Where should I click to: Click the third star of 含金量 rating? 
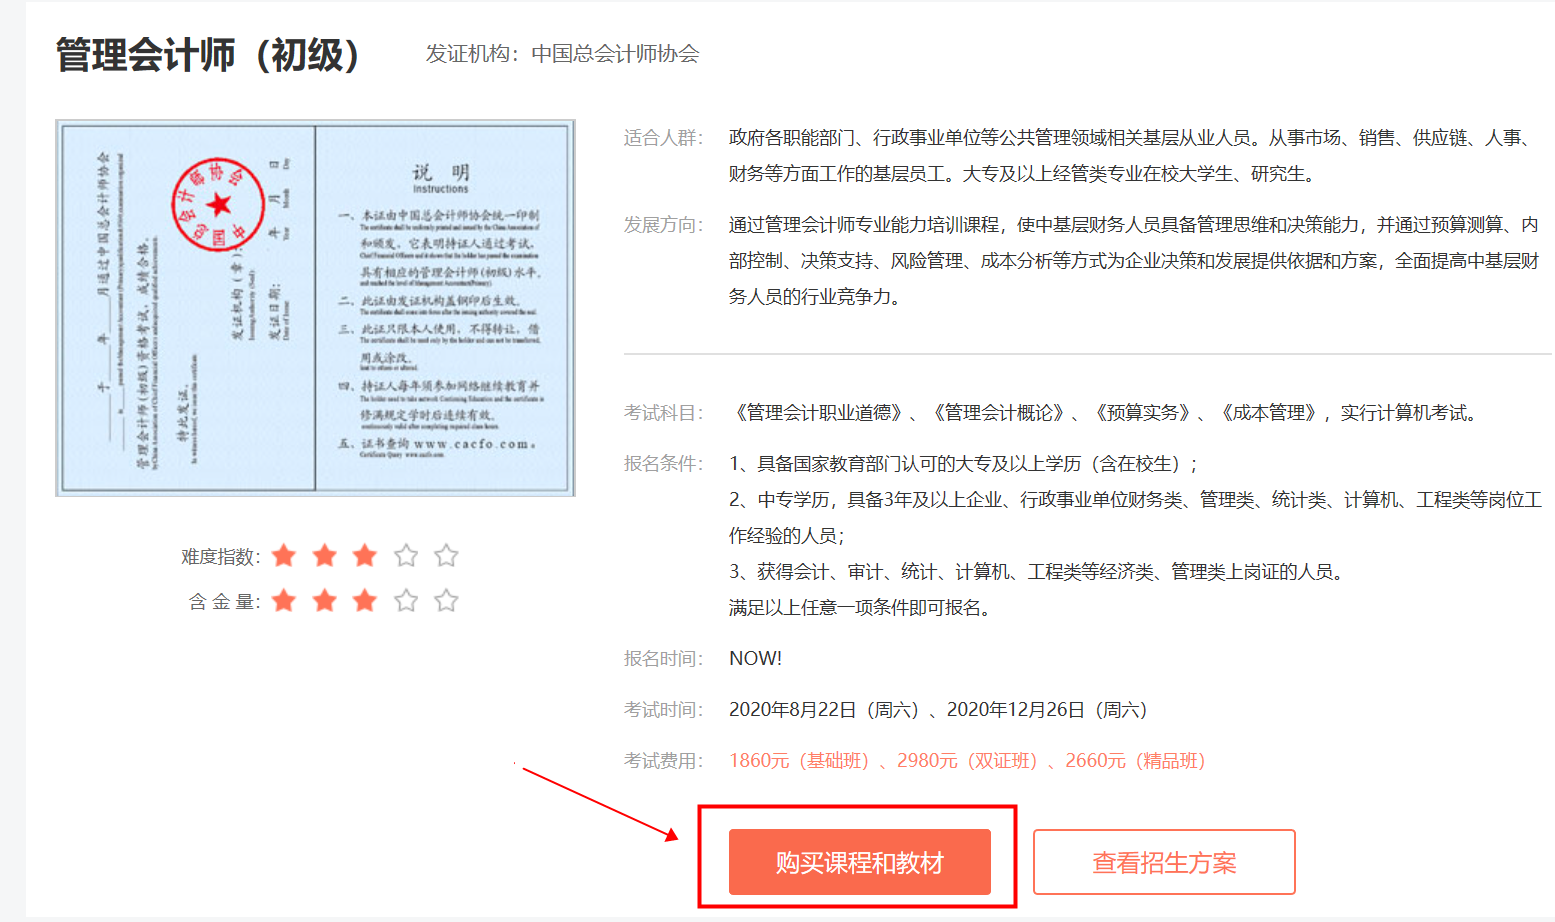pos(365,601)
